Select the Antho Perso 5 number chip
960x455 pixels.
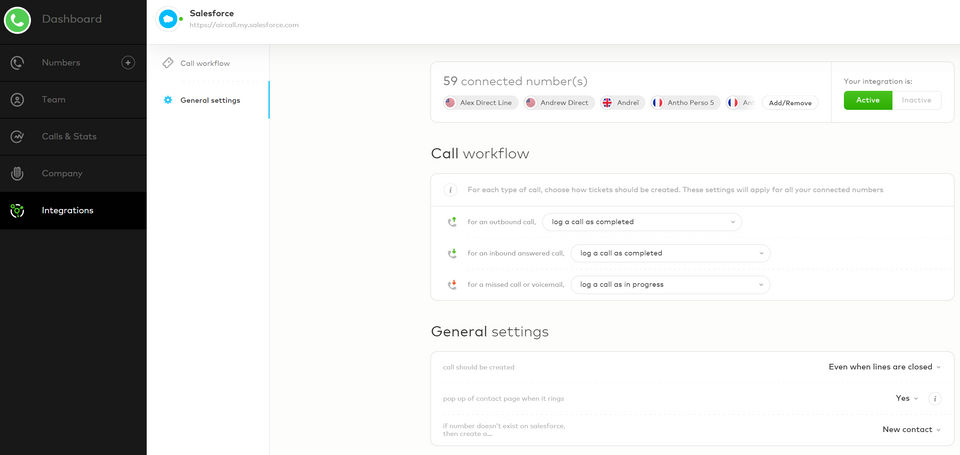[x=685, y=103]
